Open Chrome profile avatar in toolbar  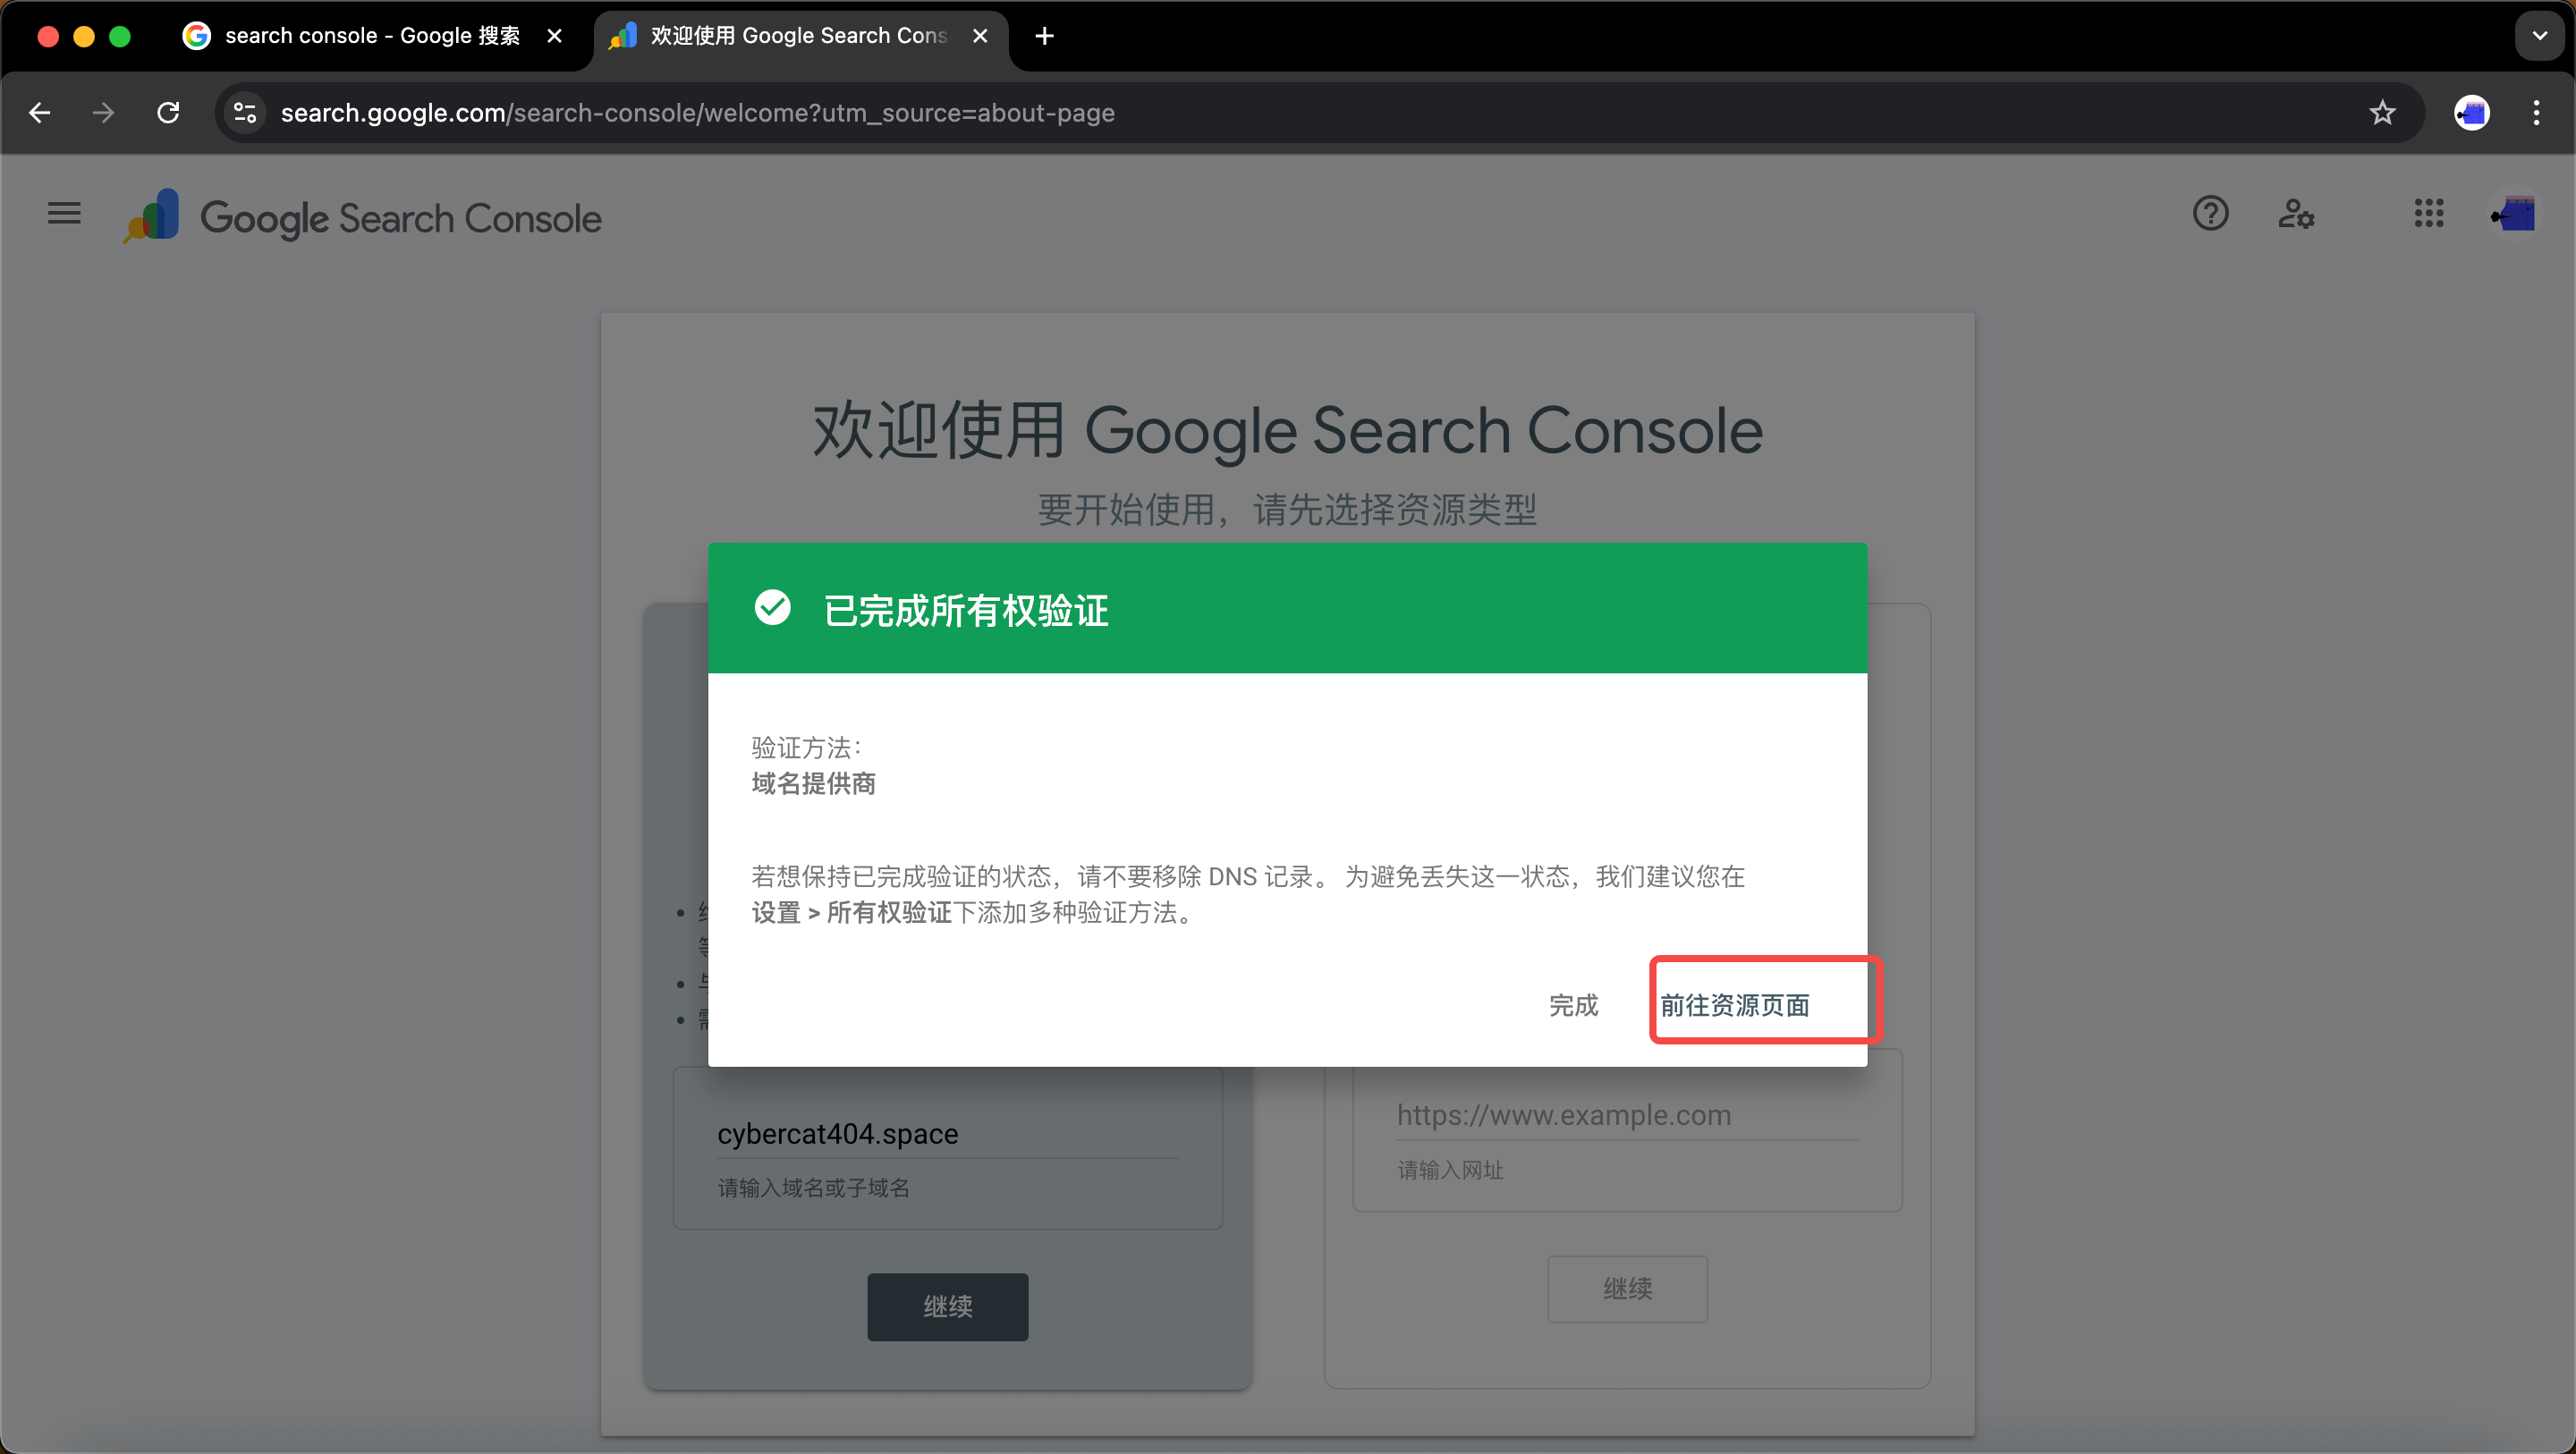(x=2471, y=113)
